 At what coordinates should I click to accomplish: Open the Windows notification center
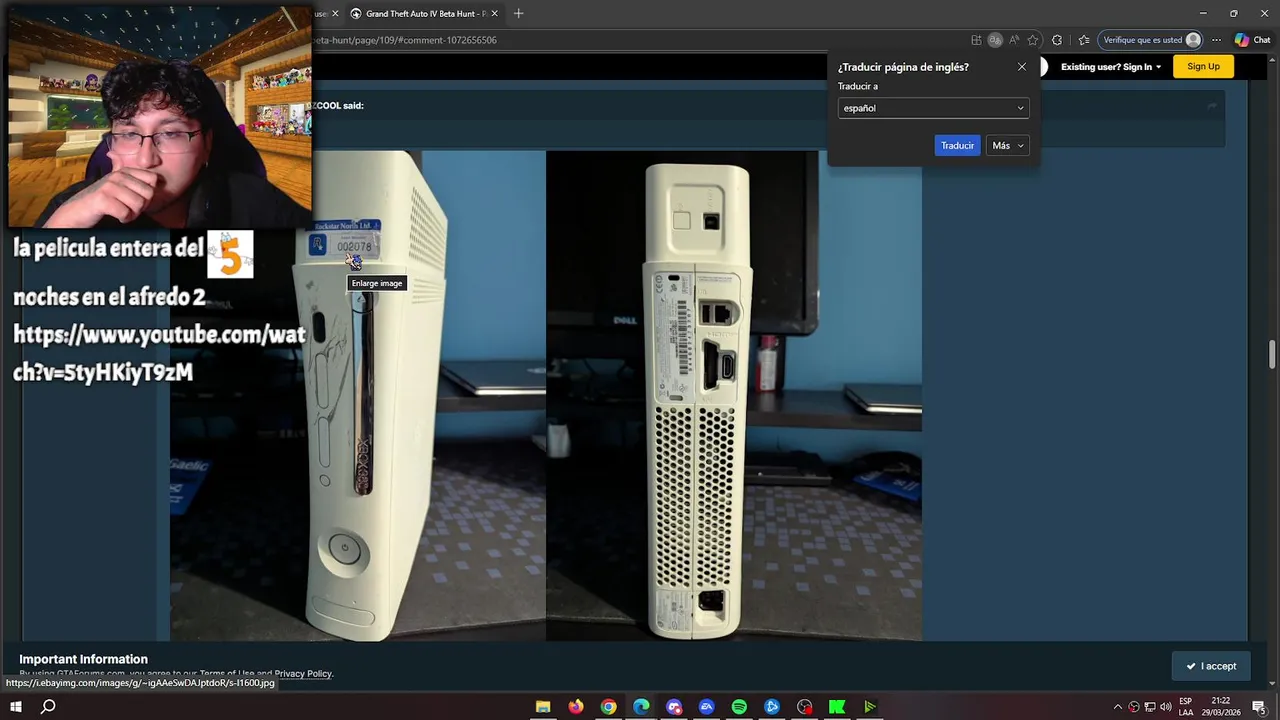tap(1259, 707)
